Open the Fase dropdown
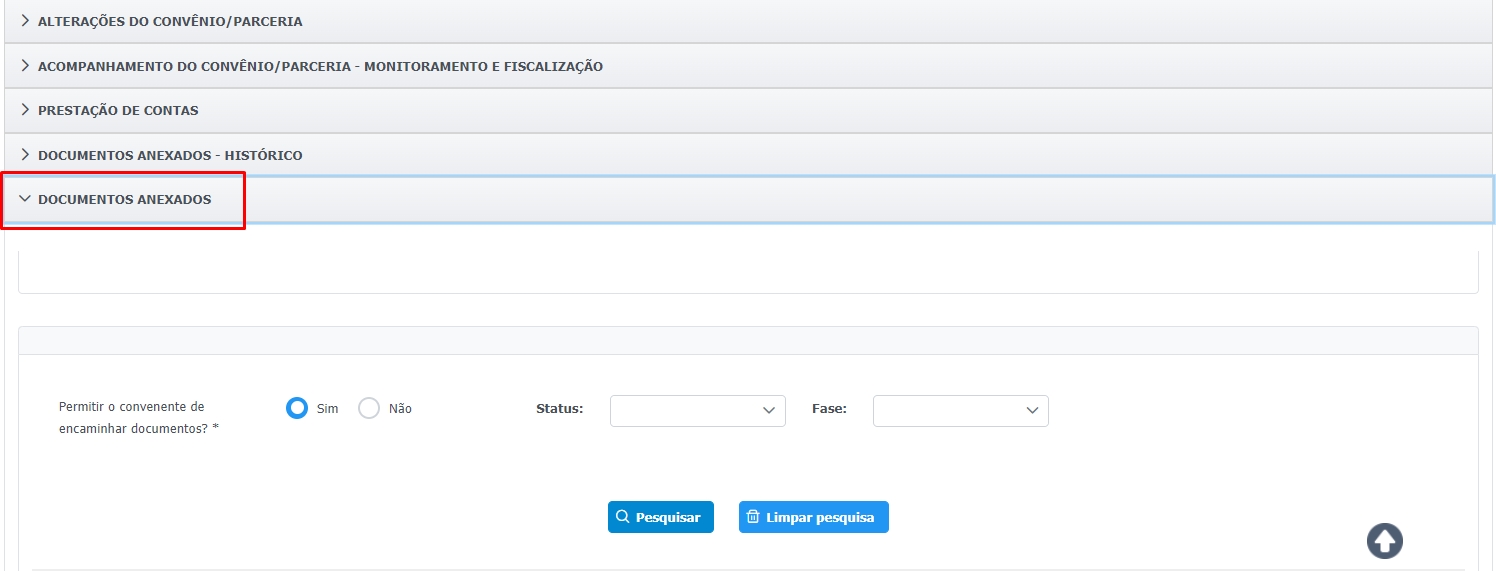 [960, 410]
